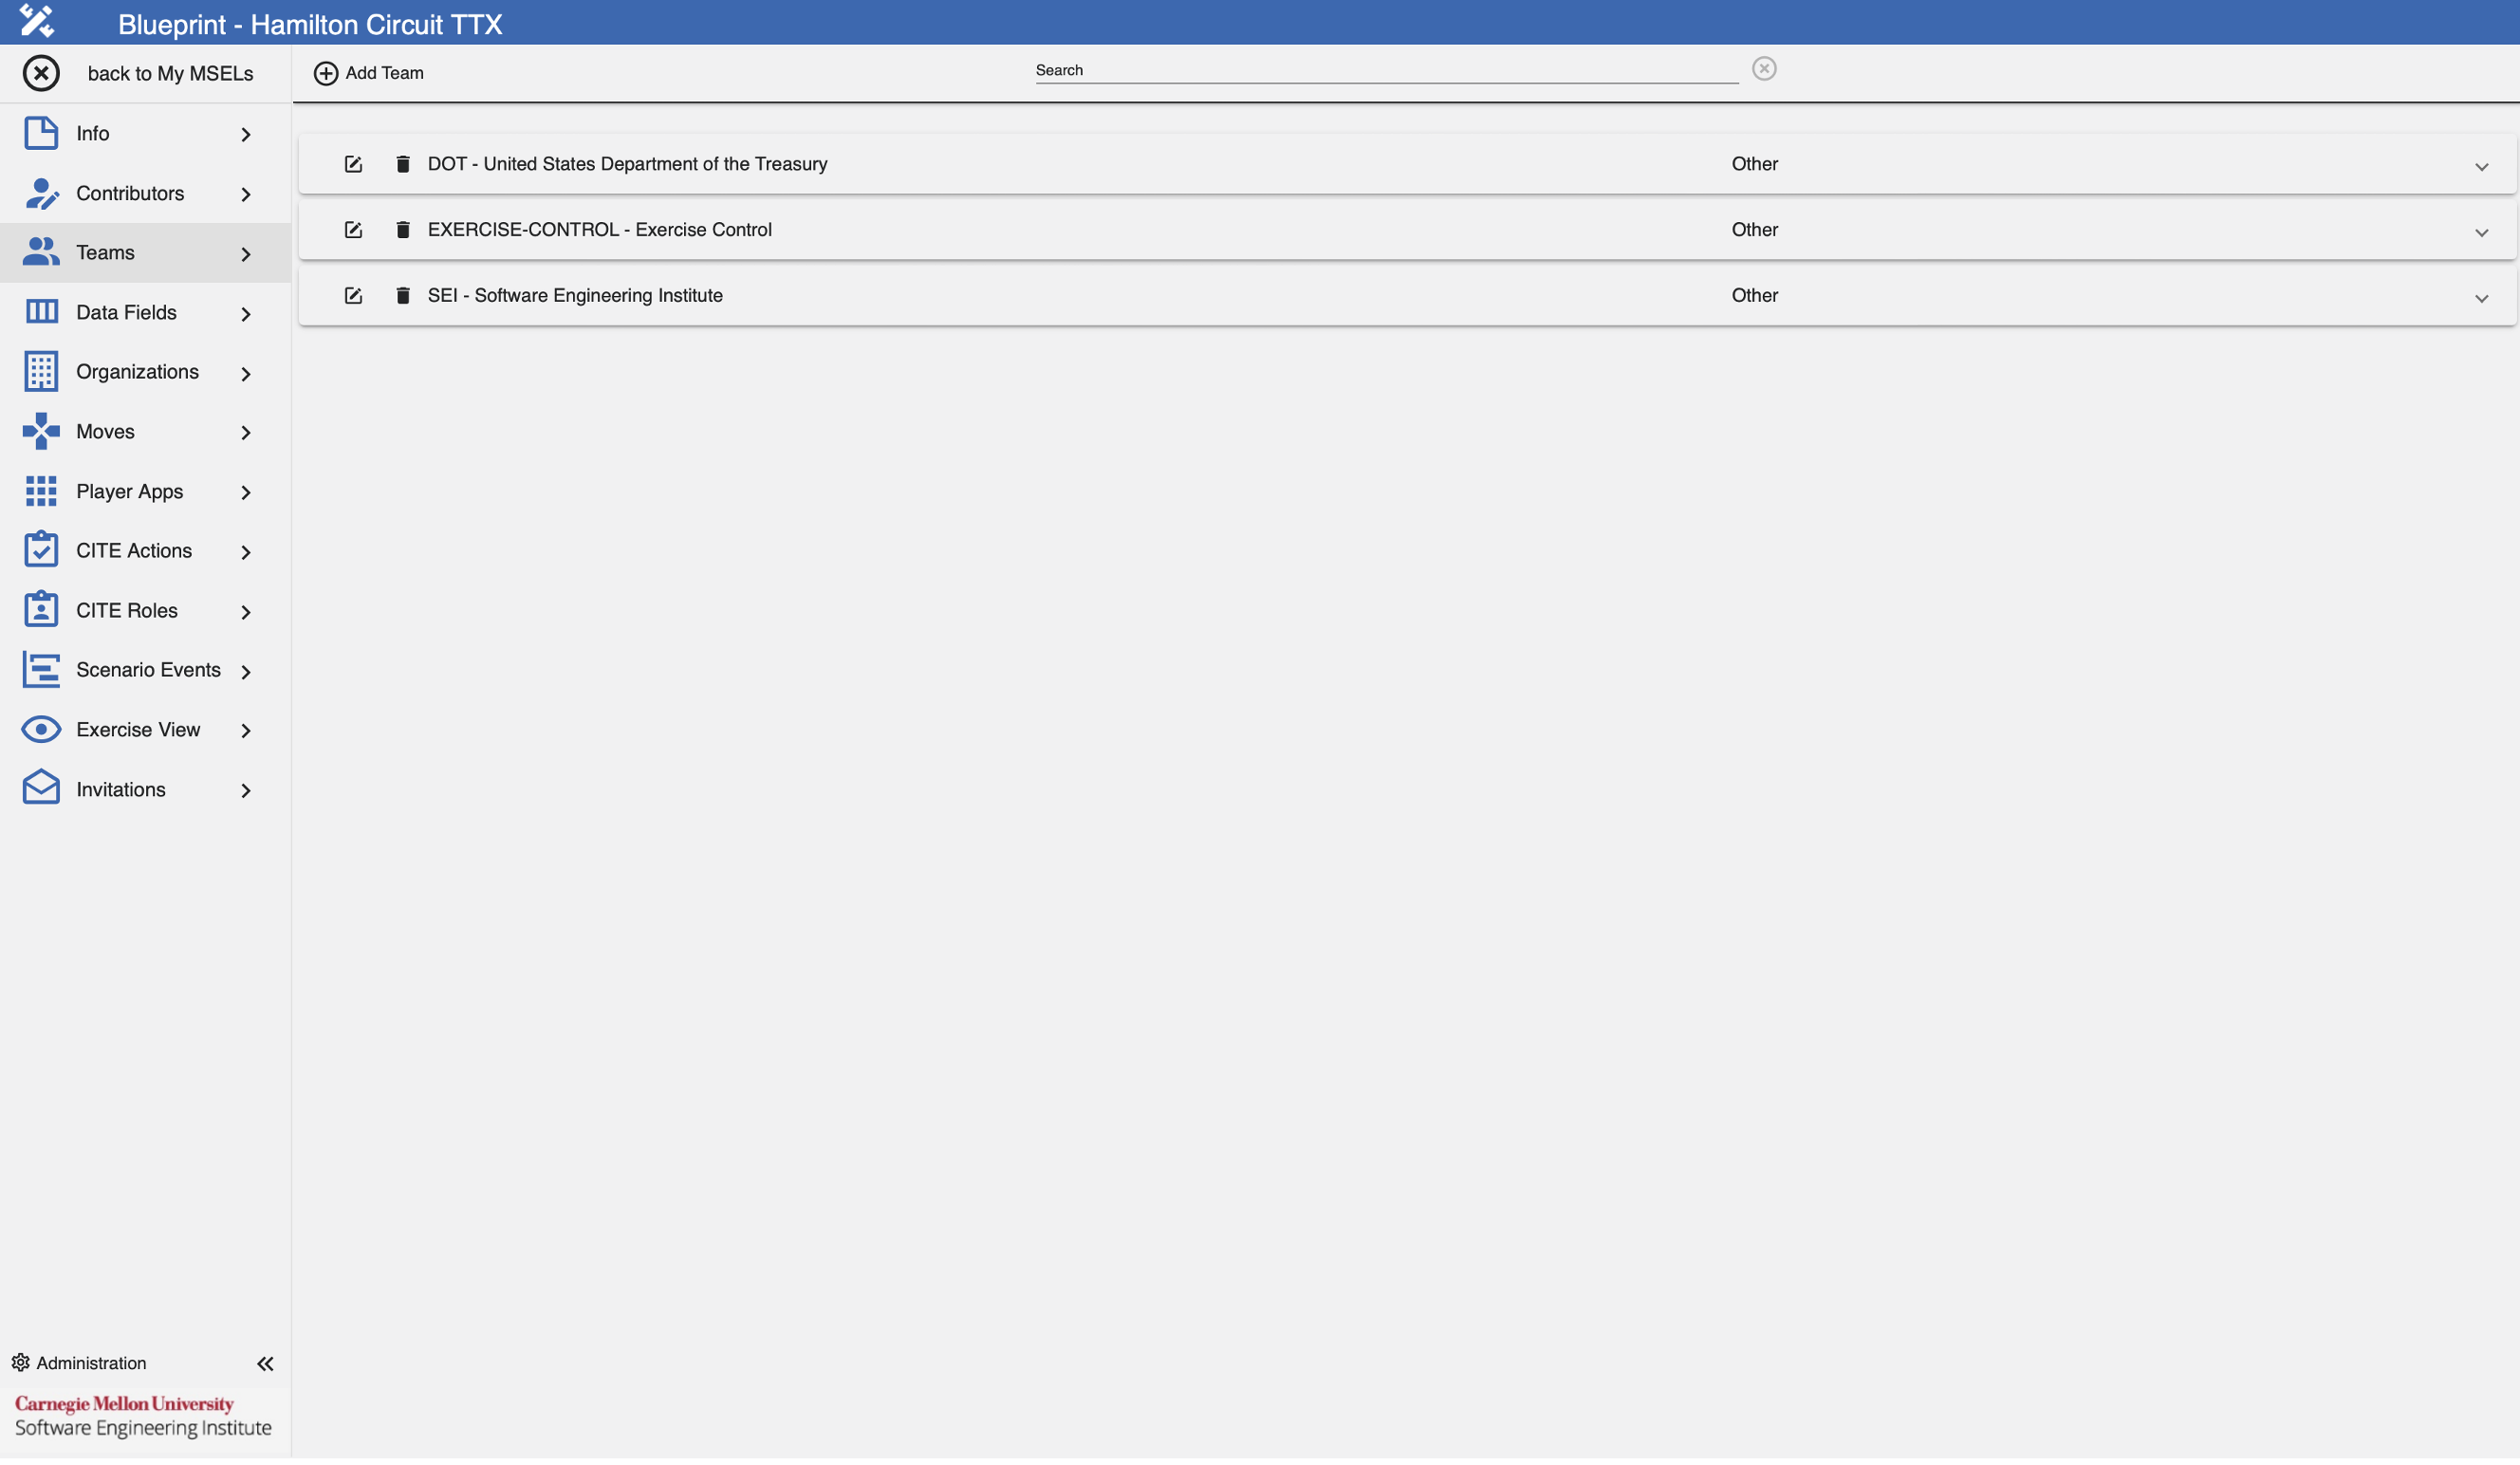The height and width of the screenshot is (1465, 2520).
Task: Click edit icon for DOT team
Action: coord(350,162)
